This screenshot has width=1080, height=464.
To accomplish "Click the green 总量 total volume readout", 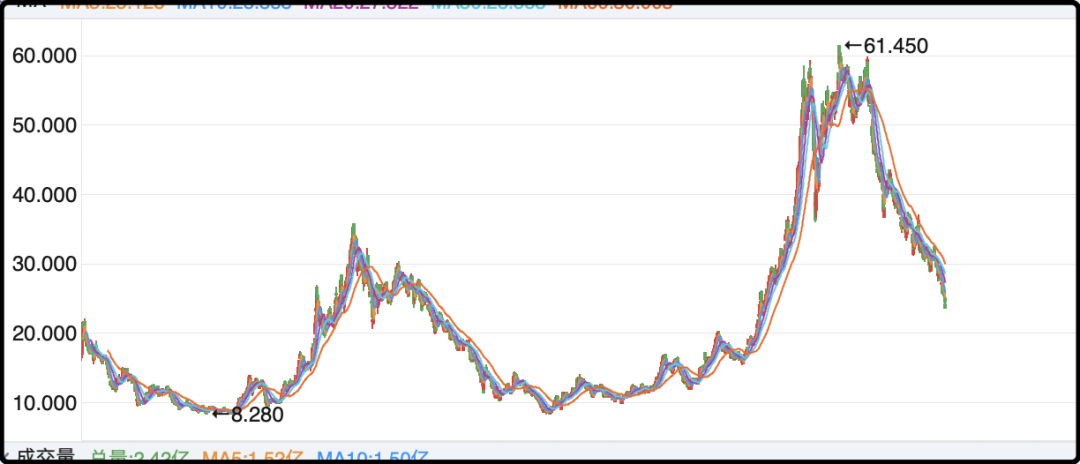I will pos(141,456).
